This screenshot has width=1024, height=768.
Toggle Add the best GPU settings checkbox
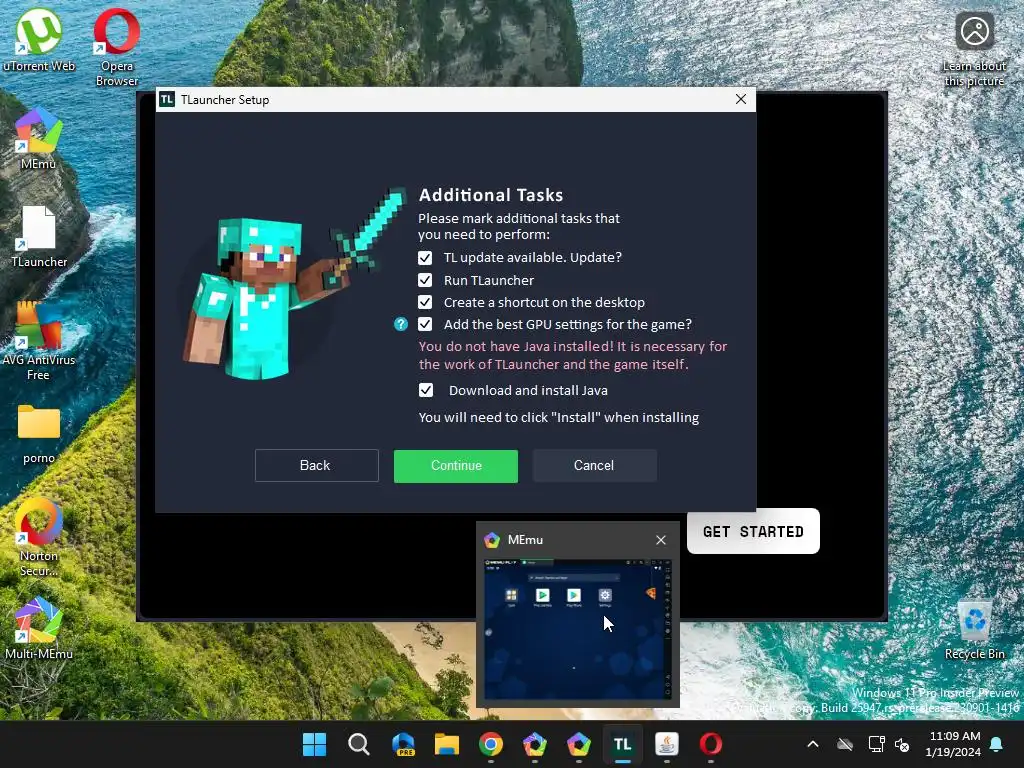click(425, 324)
